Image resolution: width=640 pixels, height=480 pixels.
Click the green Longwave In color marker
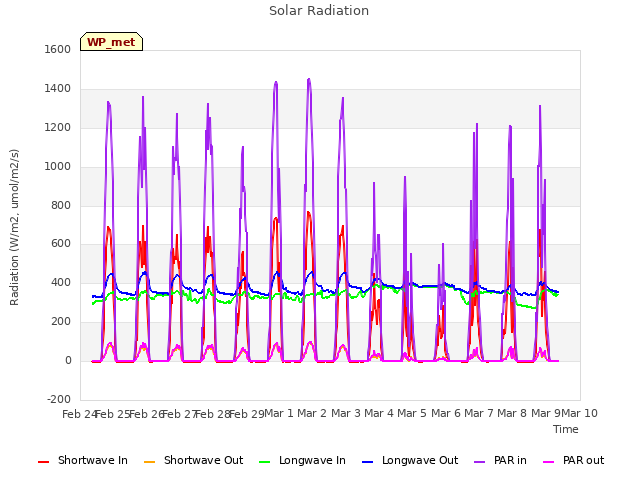coord(264,462)
